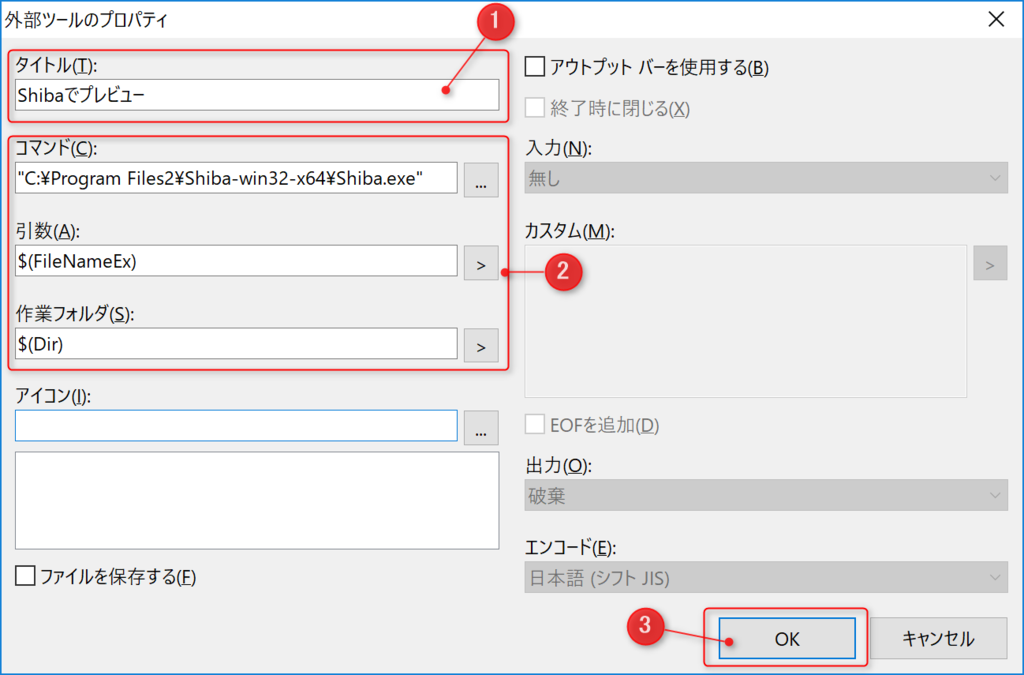Click the browse button next to コマンド field
The width and height of the screenshot is (1024, 675).
[x=481, y=178]
